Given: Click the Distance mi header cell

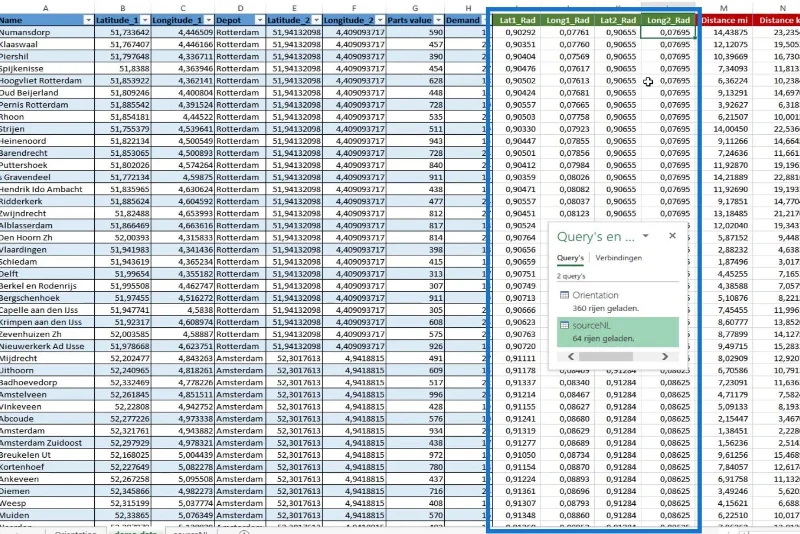Looking at the screenshot, I should [x=724, y=20].
